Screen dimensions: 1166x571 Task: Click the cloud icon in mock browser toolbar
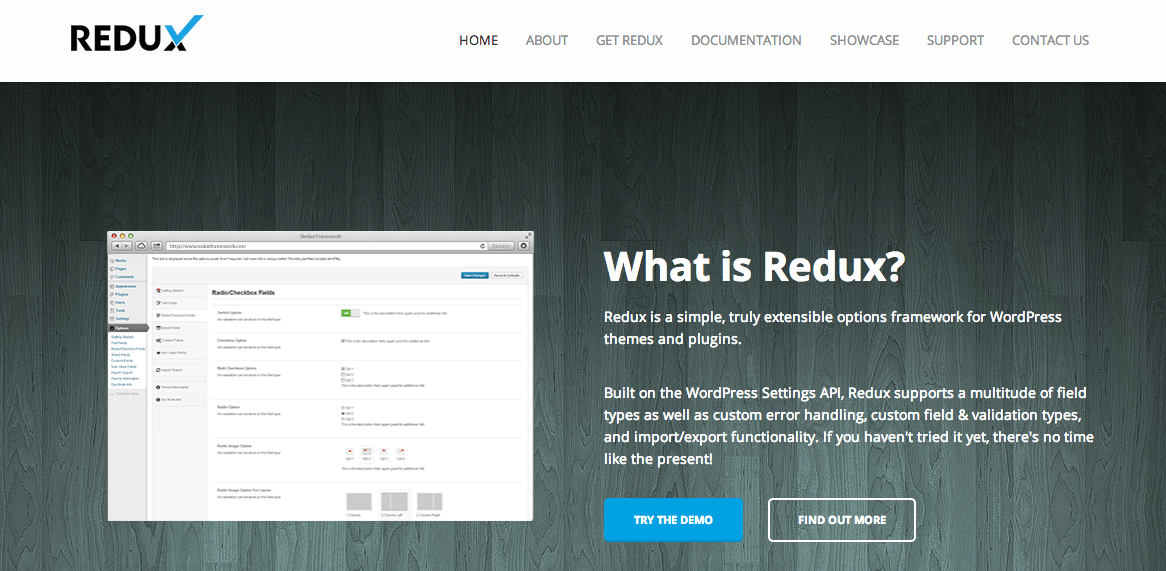pyautogui.click(x=141, y=245)
